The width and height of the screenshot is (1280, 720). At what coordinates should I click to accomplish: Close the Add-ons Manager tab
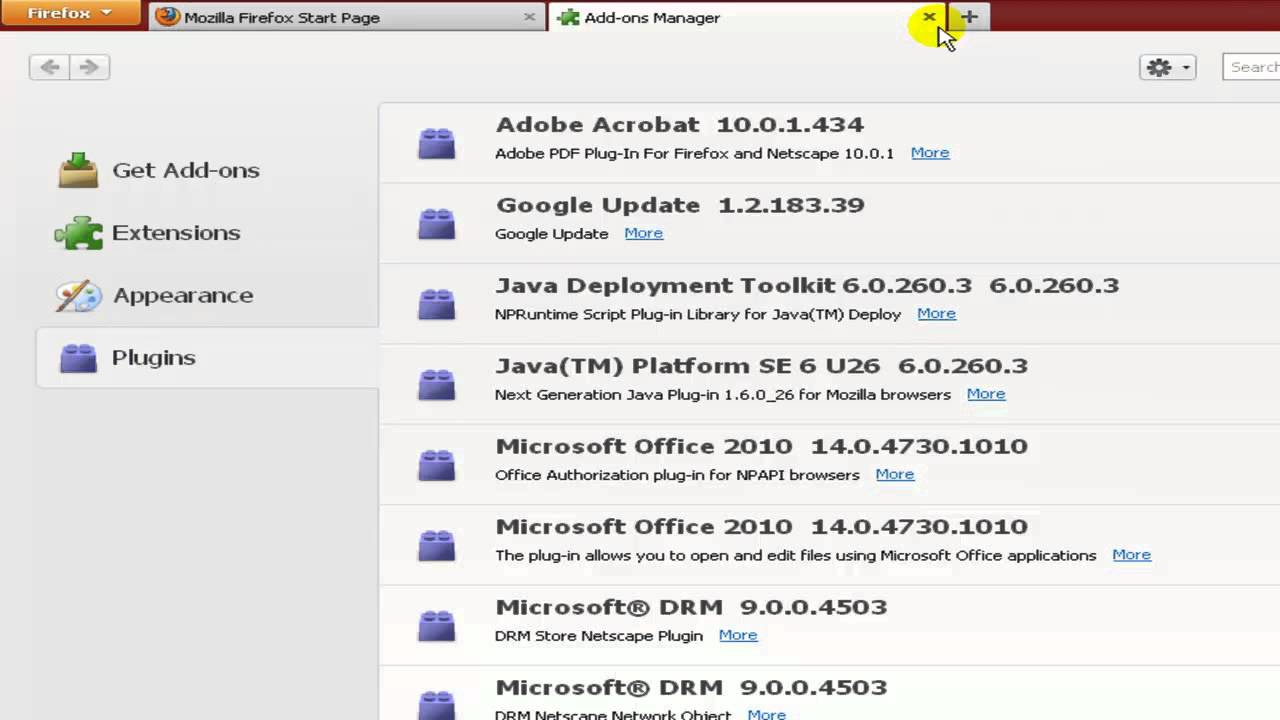pyautogui.click(x=929, y=17)
